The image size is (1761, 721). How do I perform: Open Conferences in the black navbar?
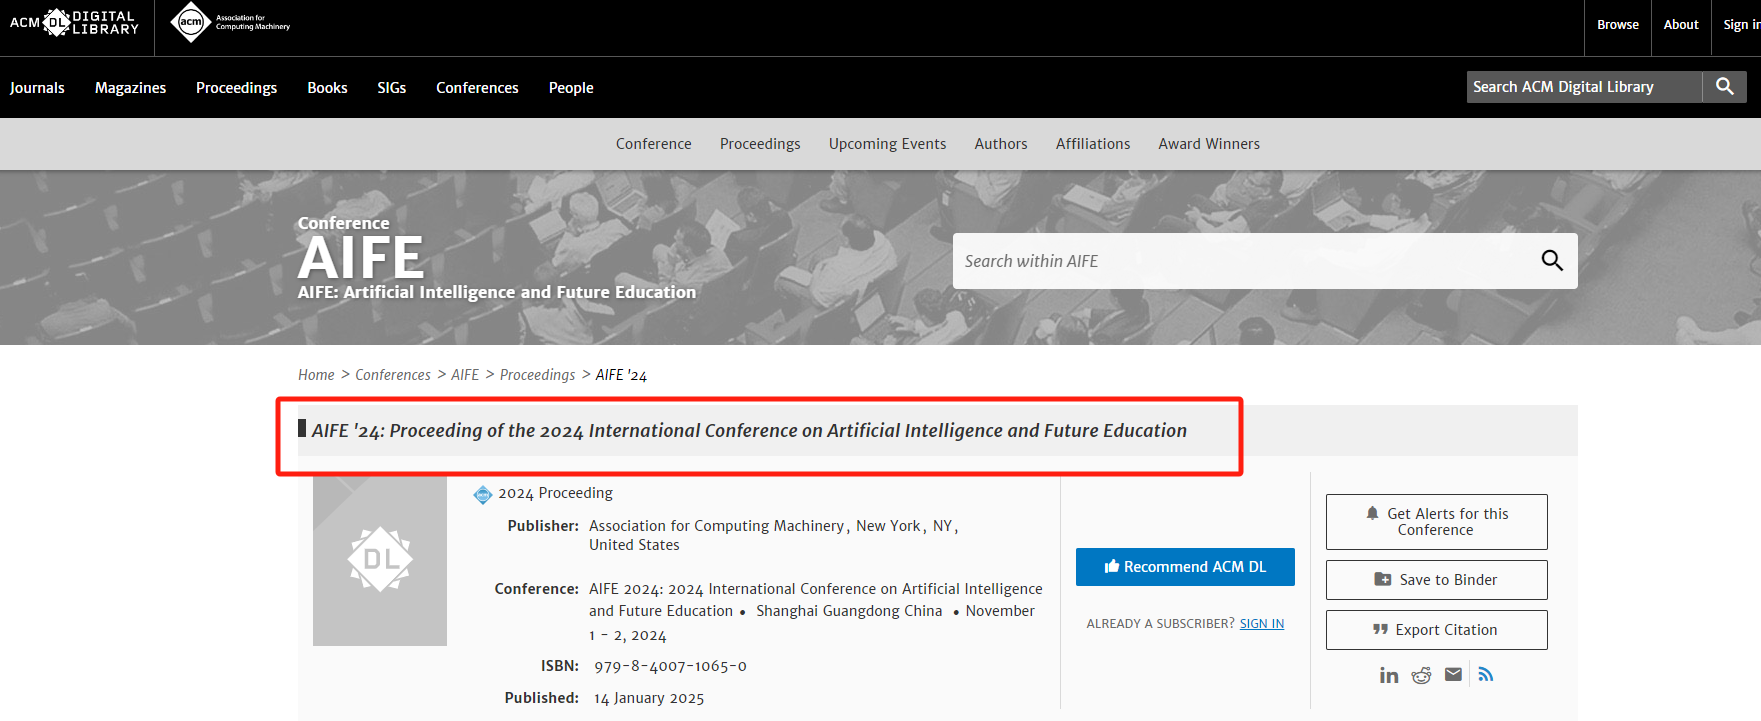[x=477, y=88]
